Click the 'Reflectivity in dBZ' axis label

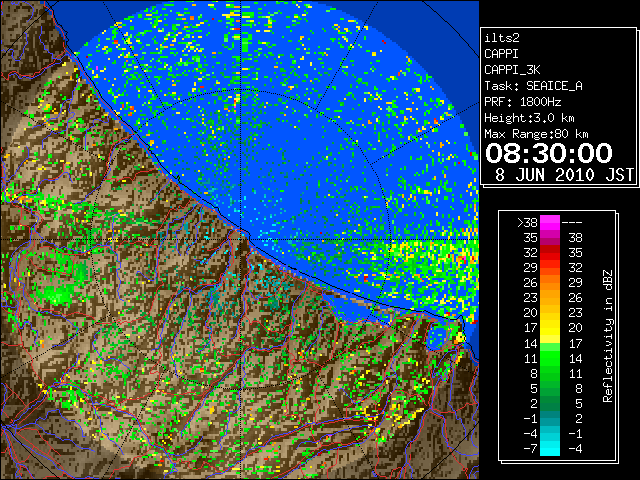coord(607,336)
